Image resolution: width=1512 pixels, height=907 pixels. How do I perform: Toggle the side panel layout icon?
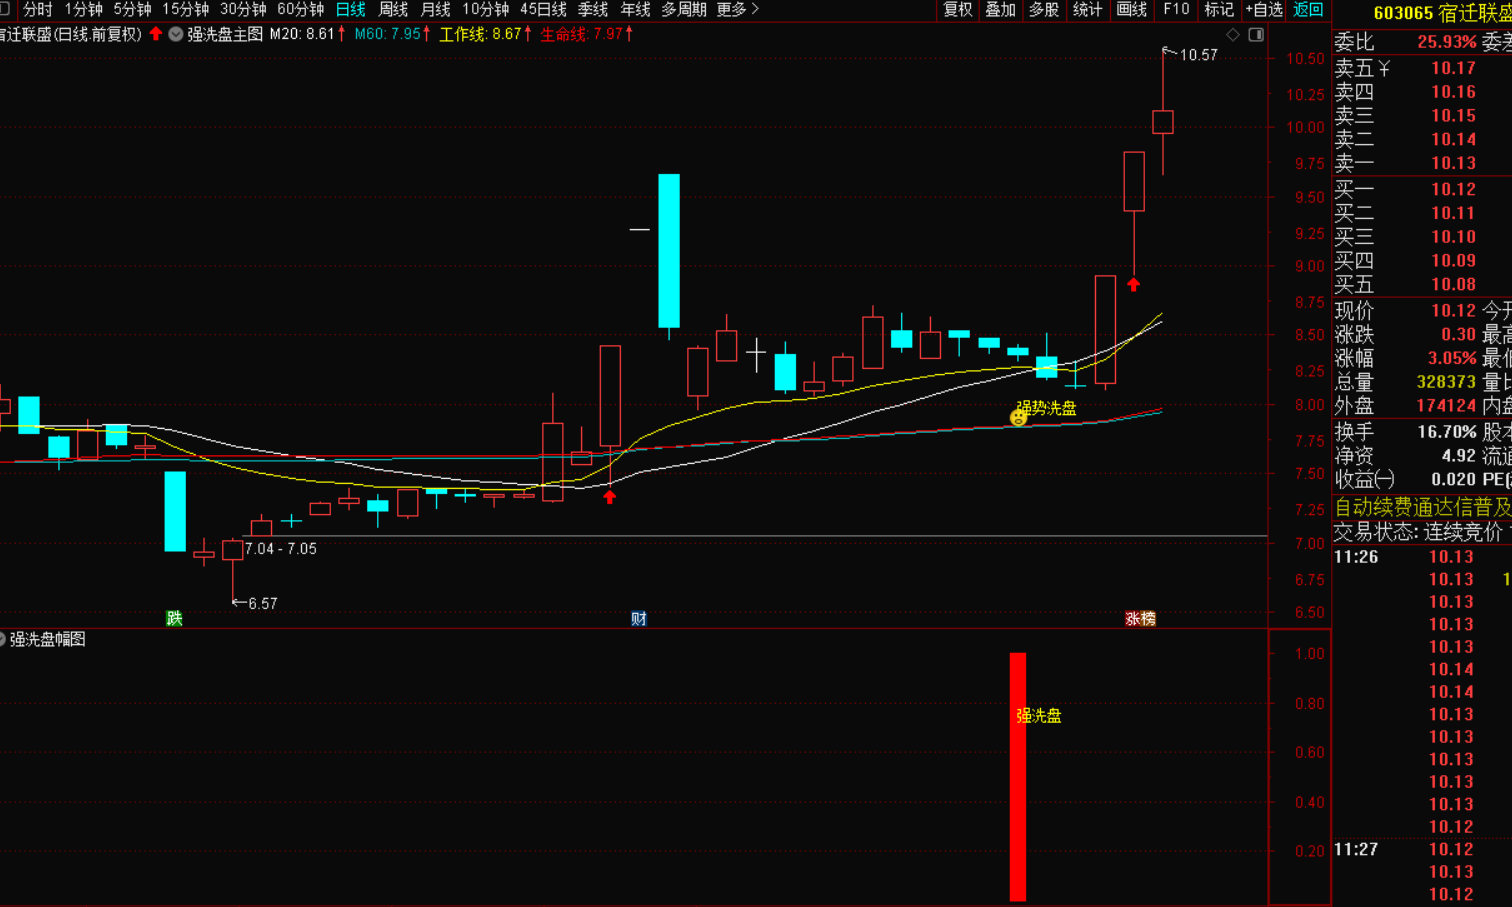pos(1256,35)
